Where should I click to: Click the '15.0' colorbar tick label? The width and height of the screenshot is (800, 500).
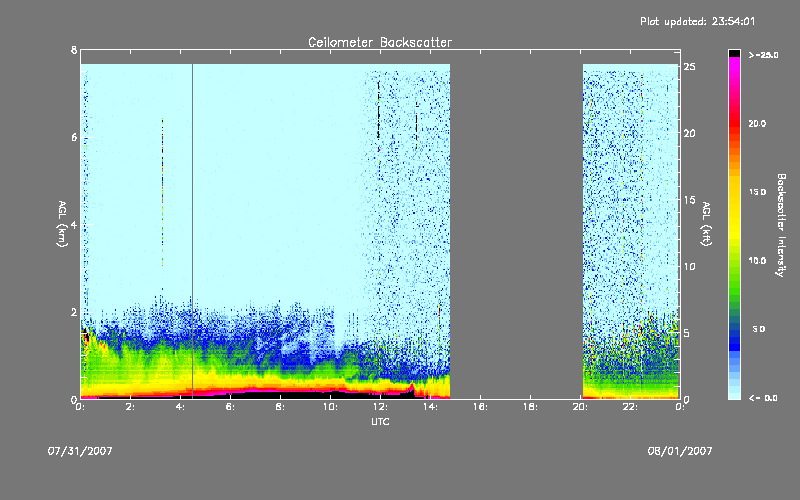pos(757,192)
